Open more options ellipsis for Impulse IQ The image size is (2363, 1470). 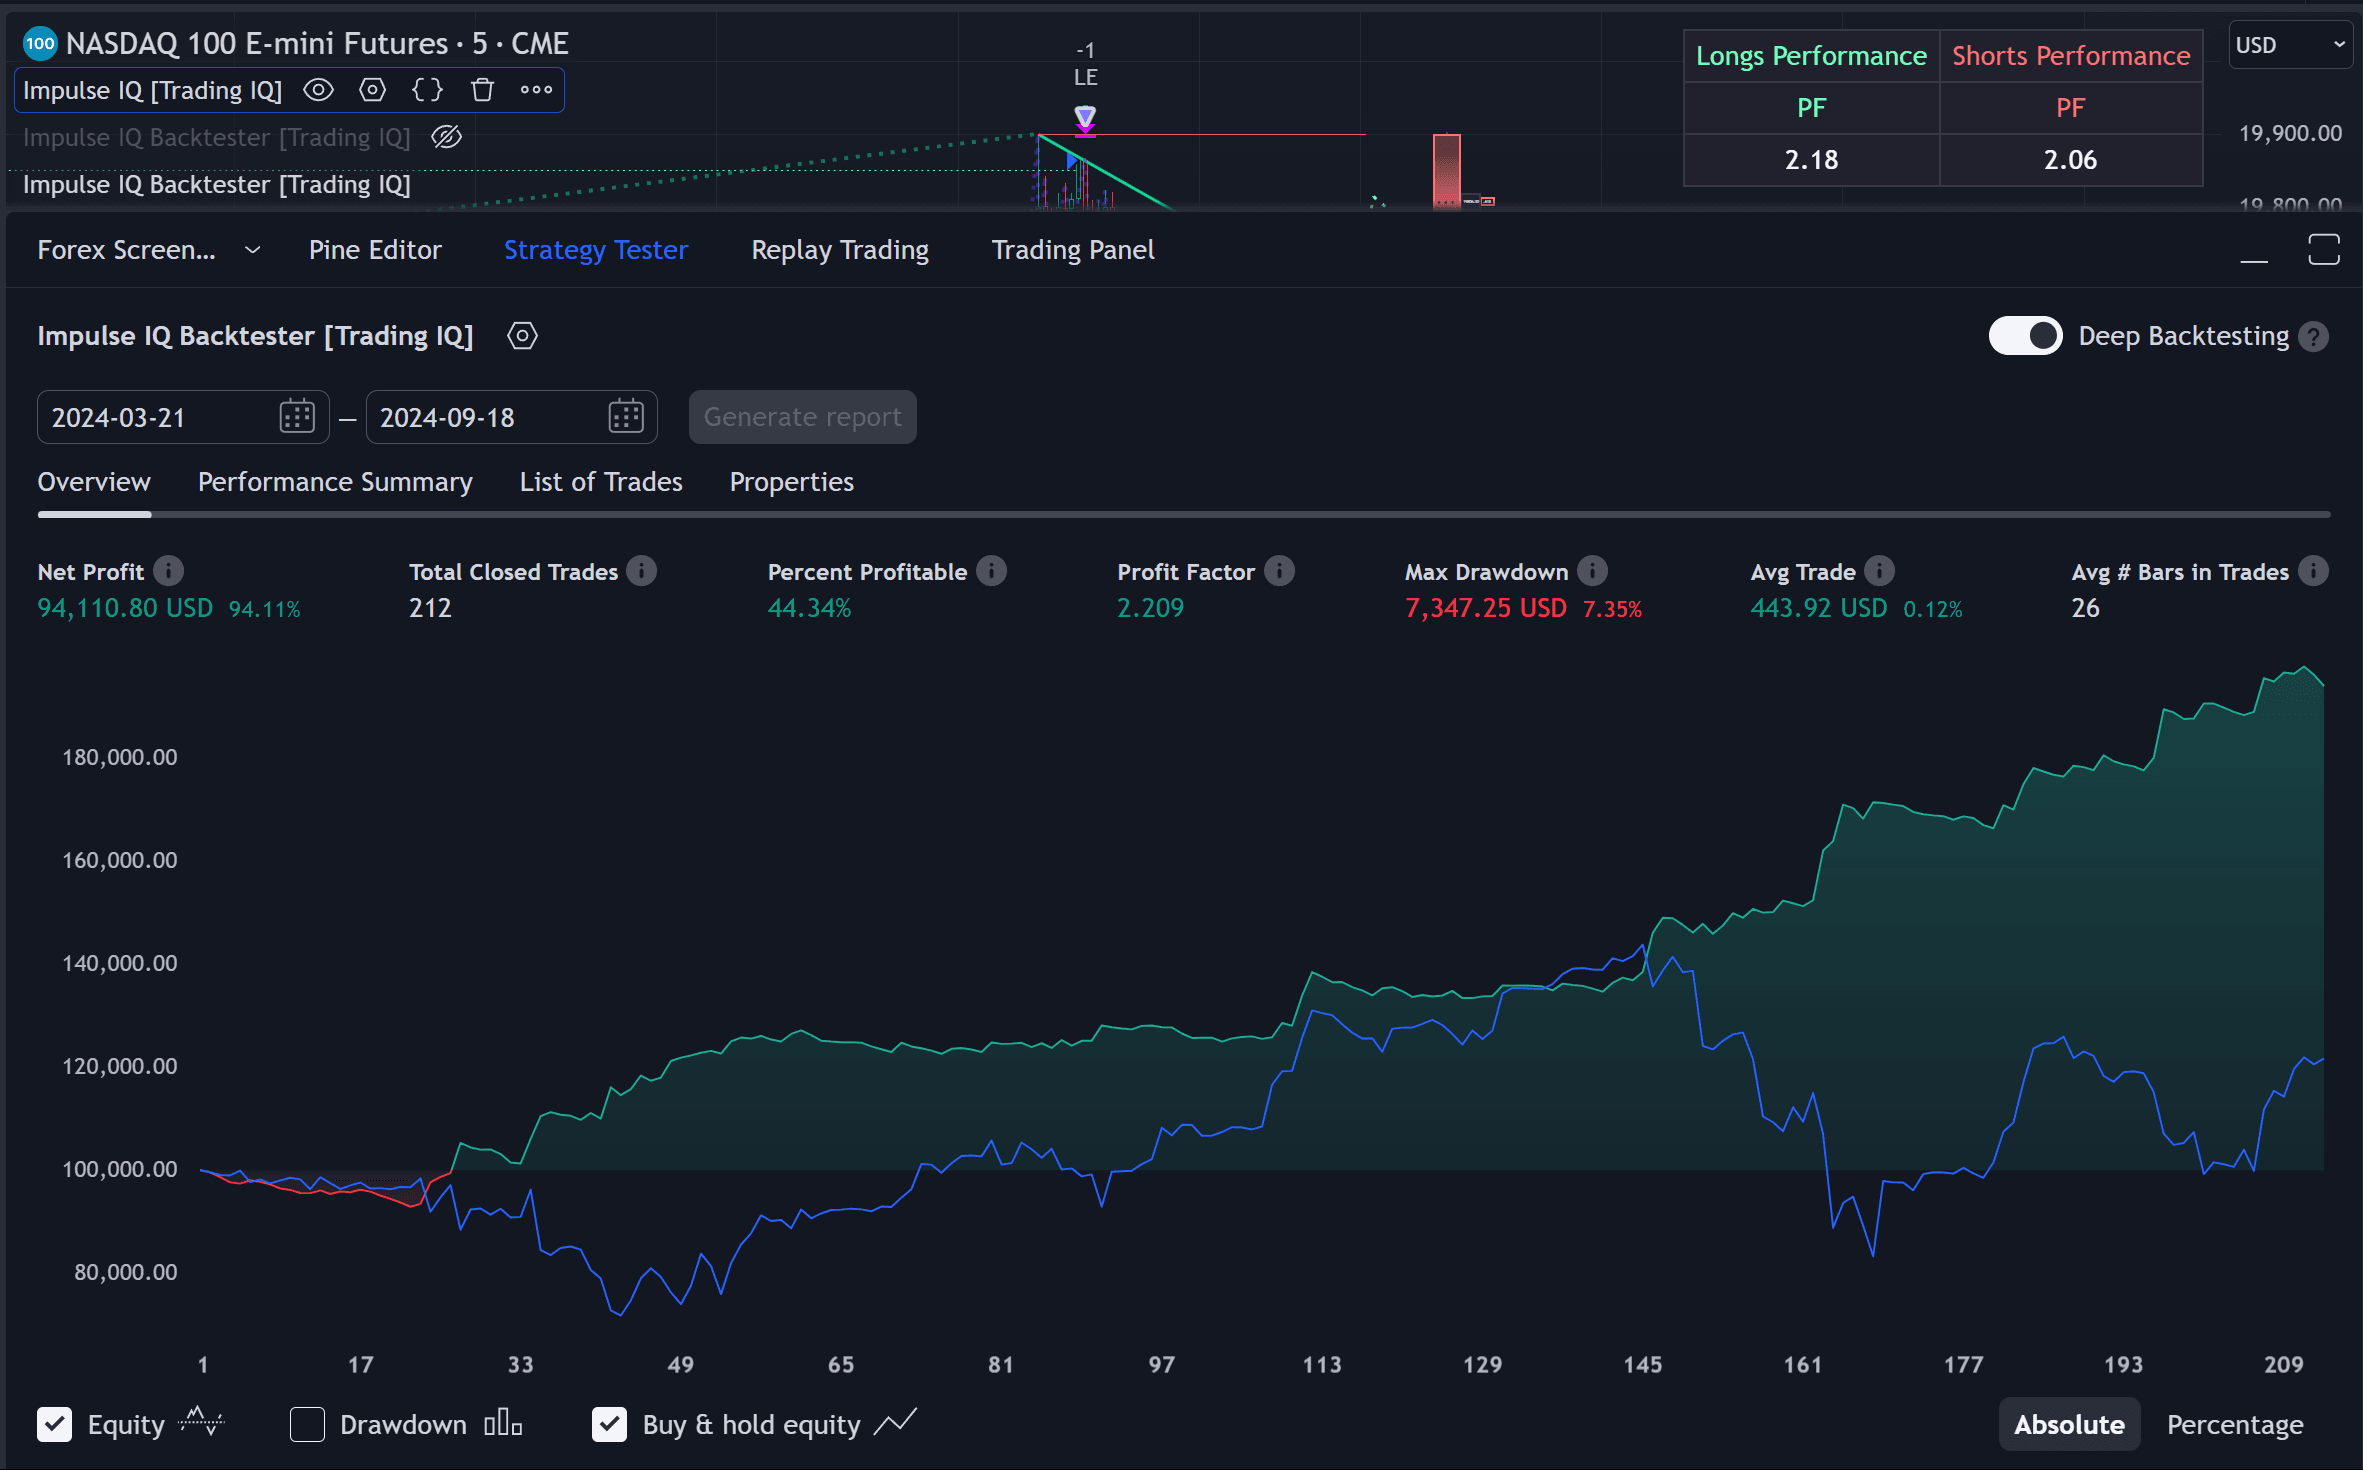[x=536, y=90]
